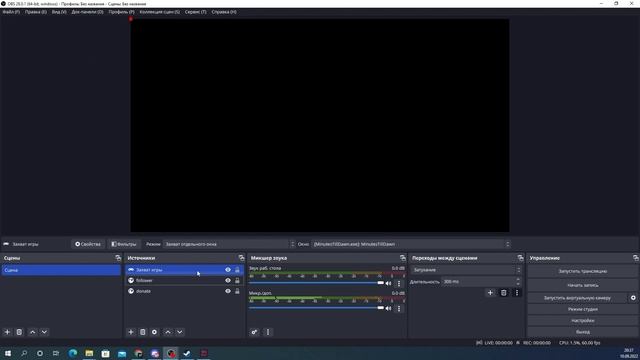Open transition properties three-dot icon

point(517,293)
